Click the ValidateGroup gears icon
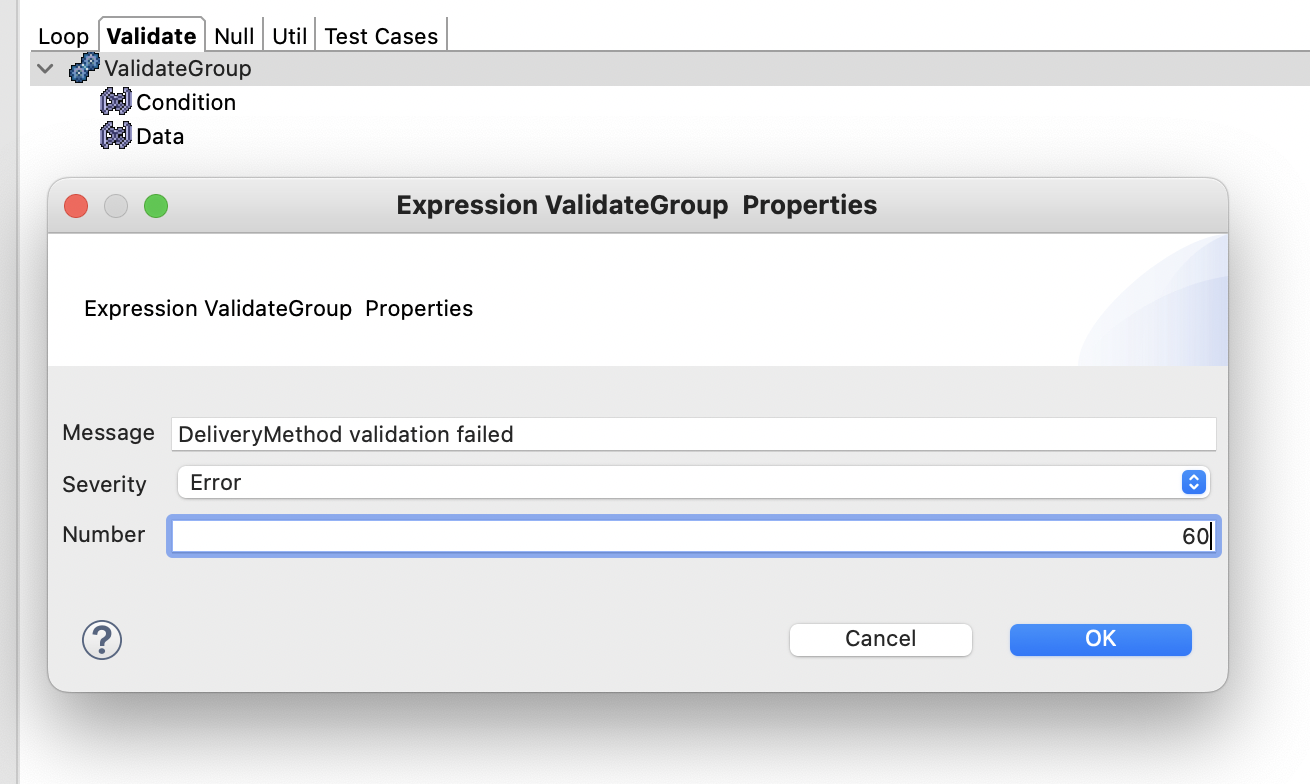The height and width of the screenshot is (784, 1310). [x=85, y=68]
